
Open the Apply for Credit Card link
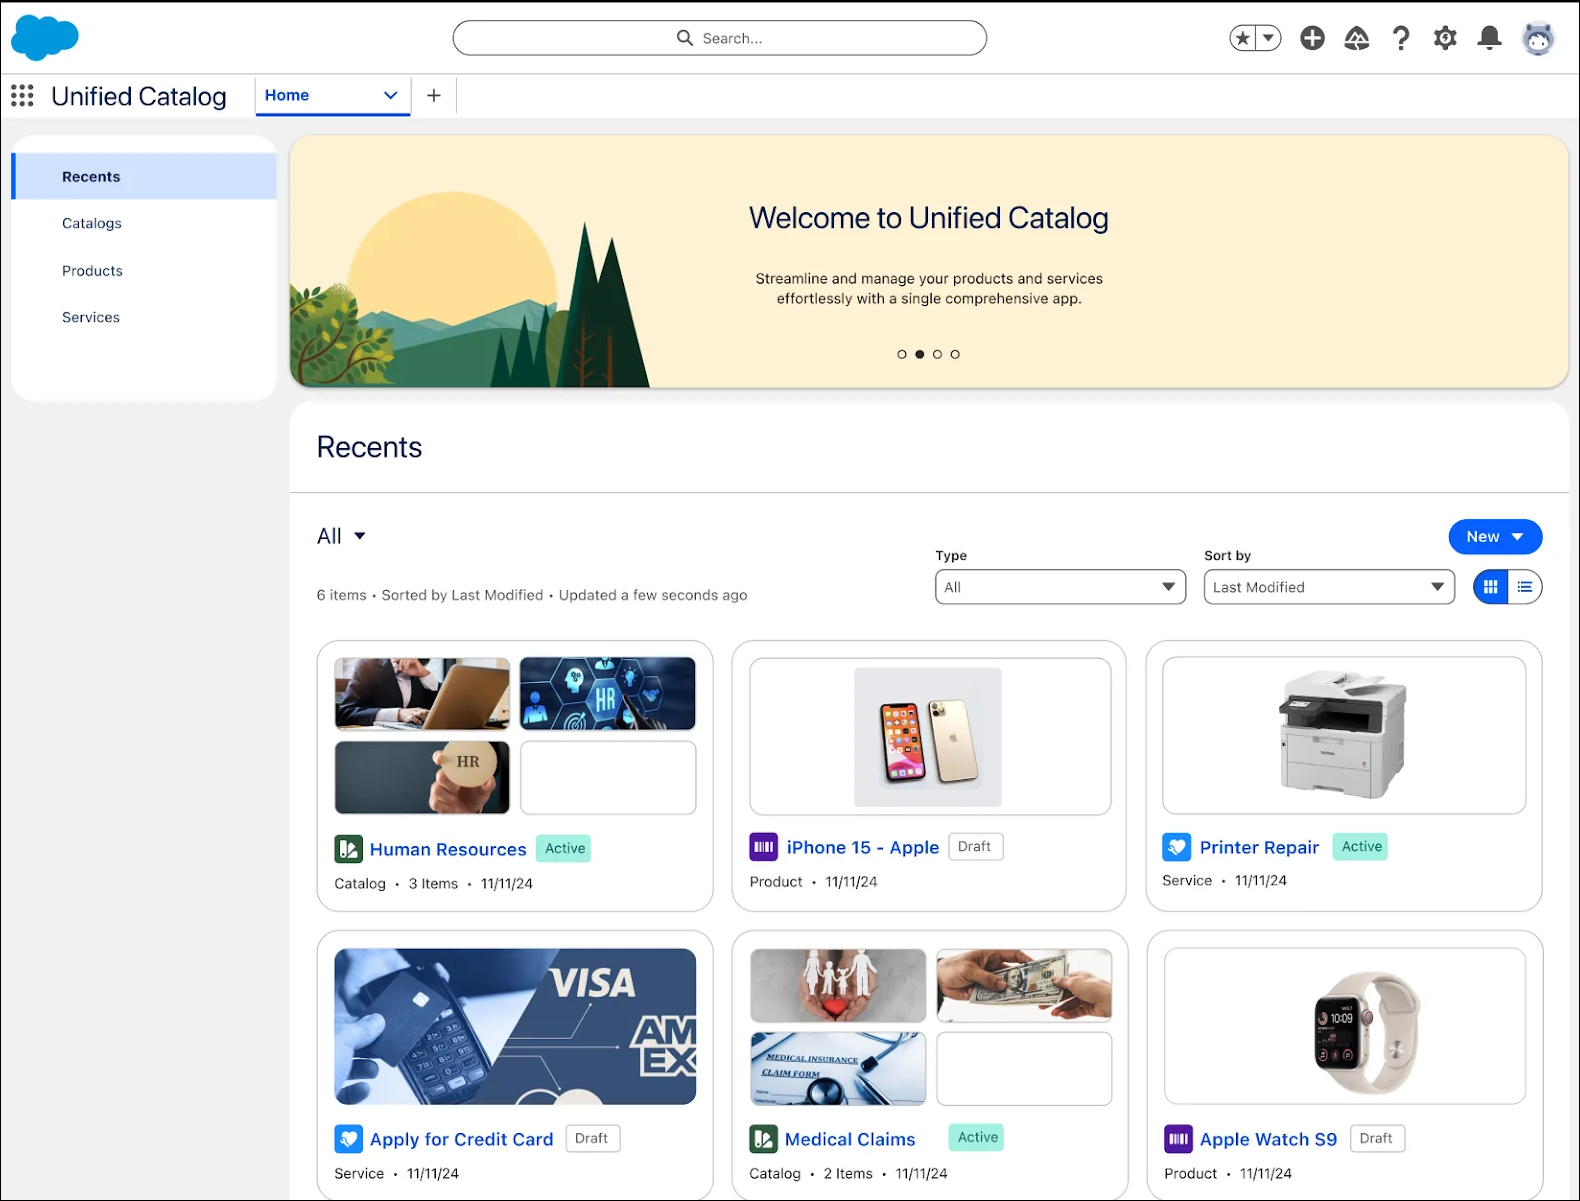click(x=461, y=1139)
